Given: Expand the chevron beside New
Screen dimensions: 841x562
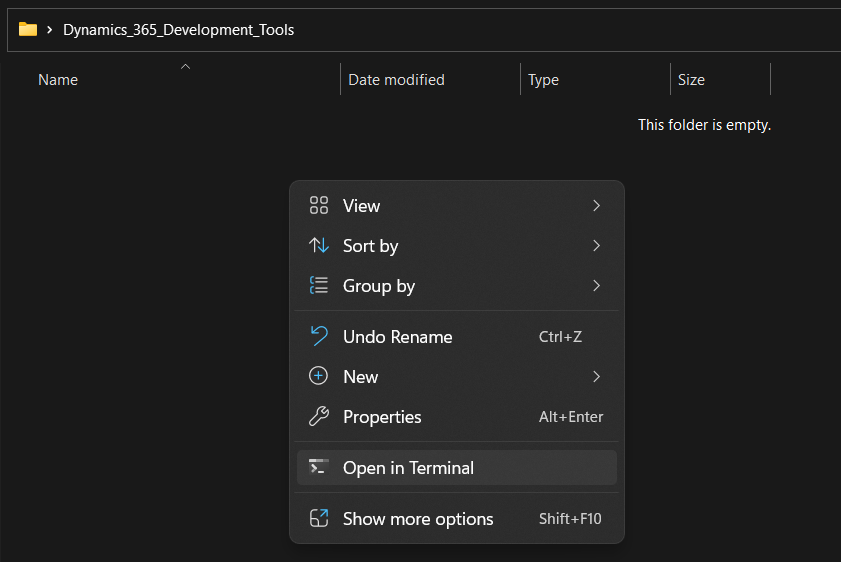Looking at the screenshot, I should (x=596, y=376).
